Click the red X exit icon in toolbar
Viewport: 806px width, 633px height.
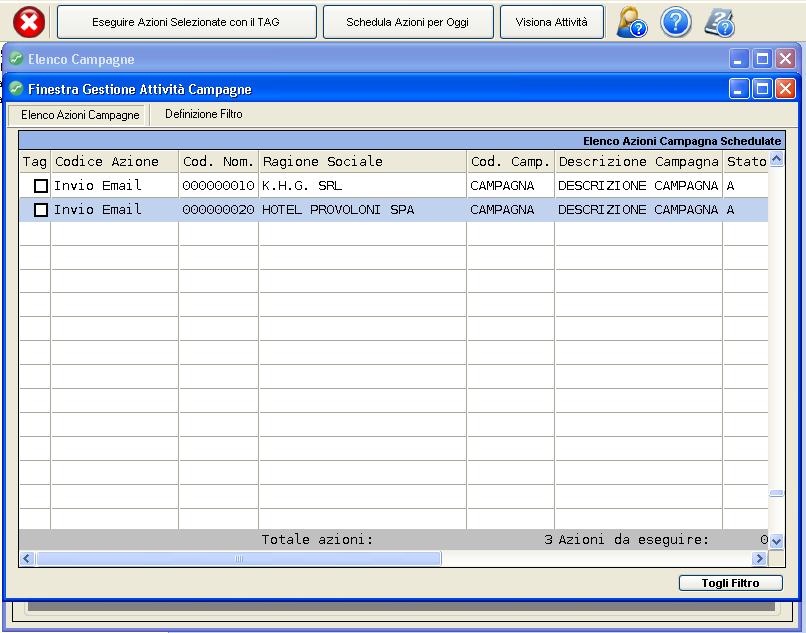pos(29,22)
